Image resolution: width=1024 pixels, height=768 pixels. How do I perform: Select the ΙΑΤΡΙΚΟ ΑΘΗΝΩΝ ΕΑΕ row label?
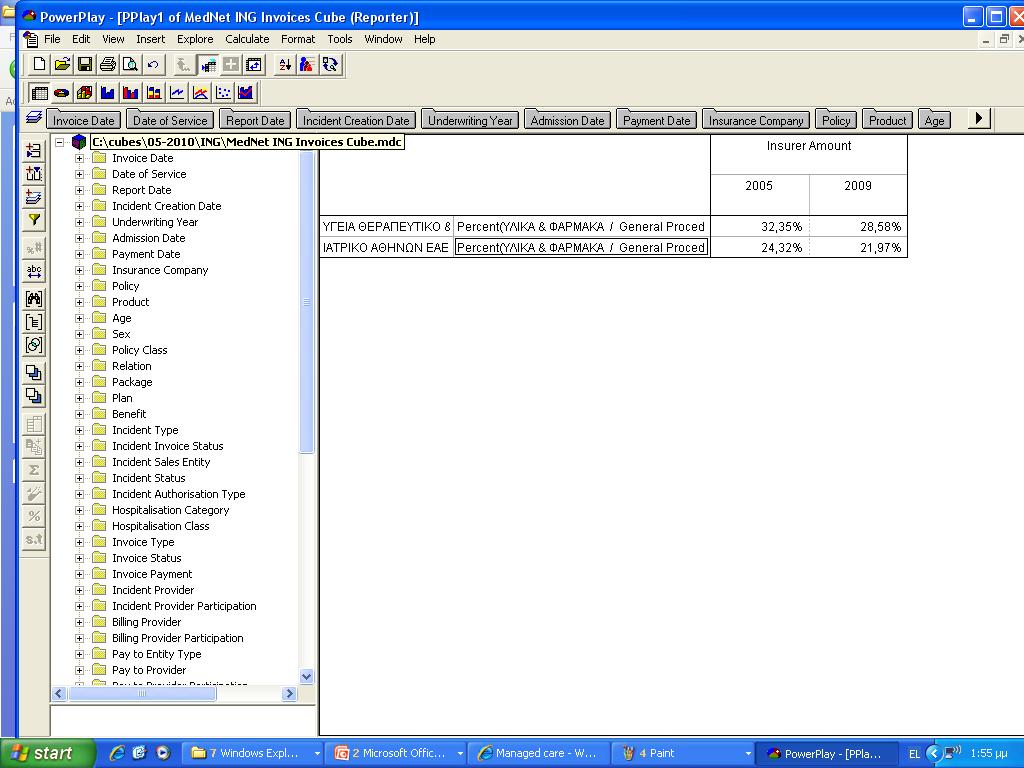coord(387,248)
